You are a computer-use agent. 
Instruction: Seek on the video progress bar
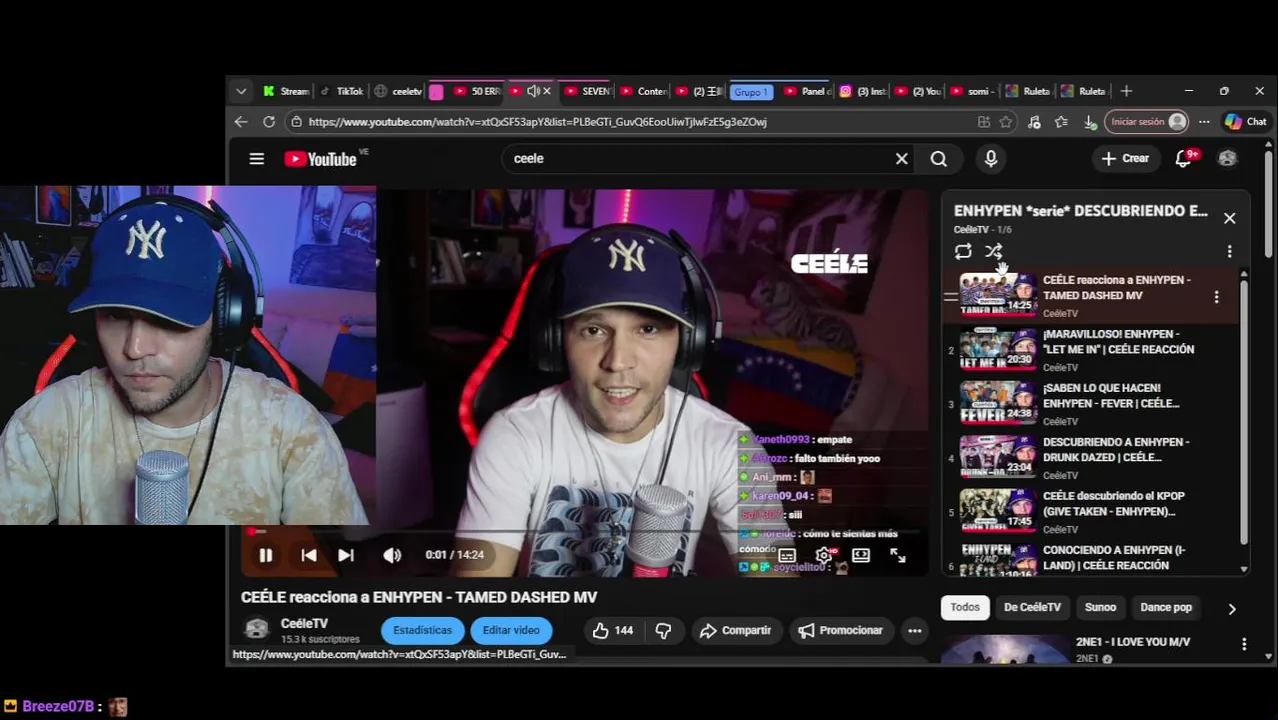pyautogui.click(x=584, y=531)
